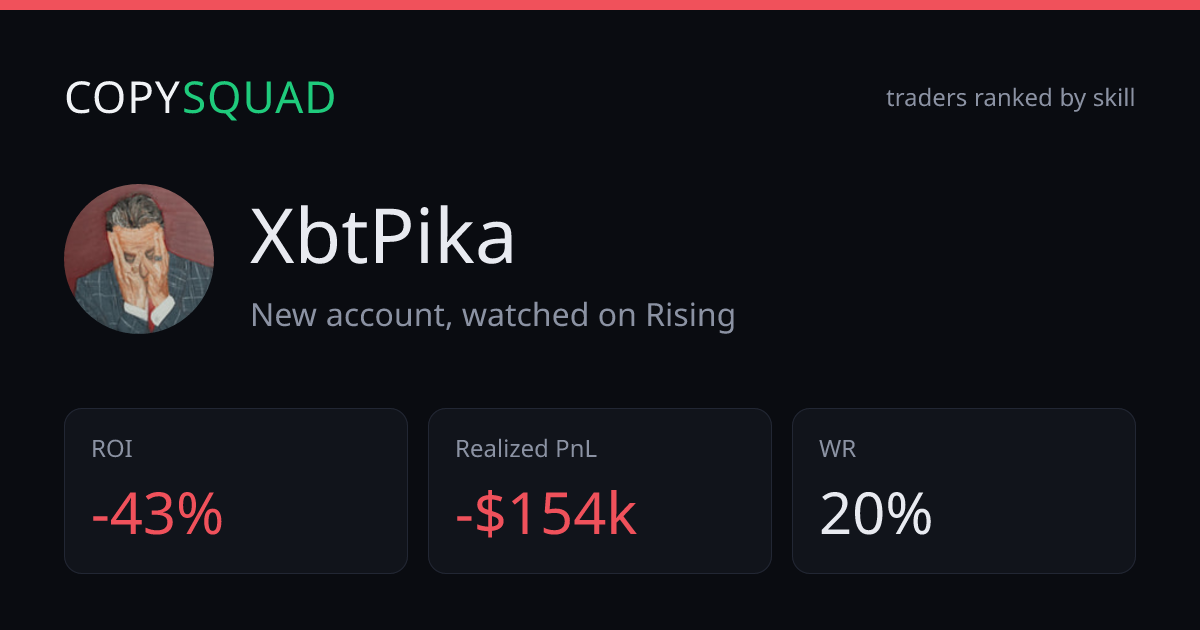Open XbtPika's profile avatar image
Screen dimensions: 1200x630
coord(139,259)
